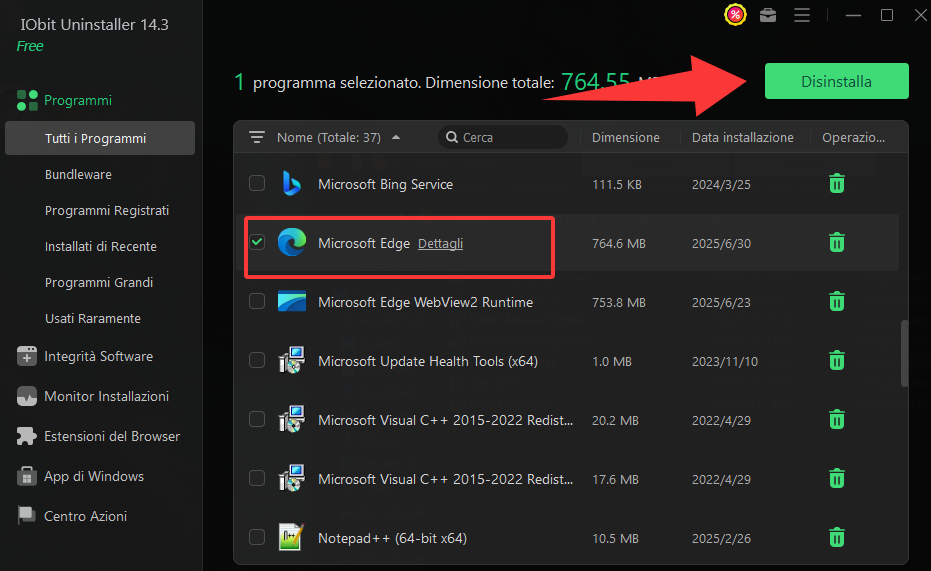Click the Operazio... column header
The width and height of the screenshot is (931, 571).
pos(853,138)
